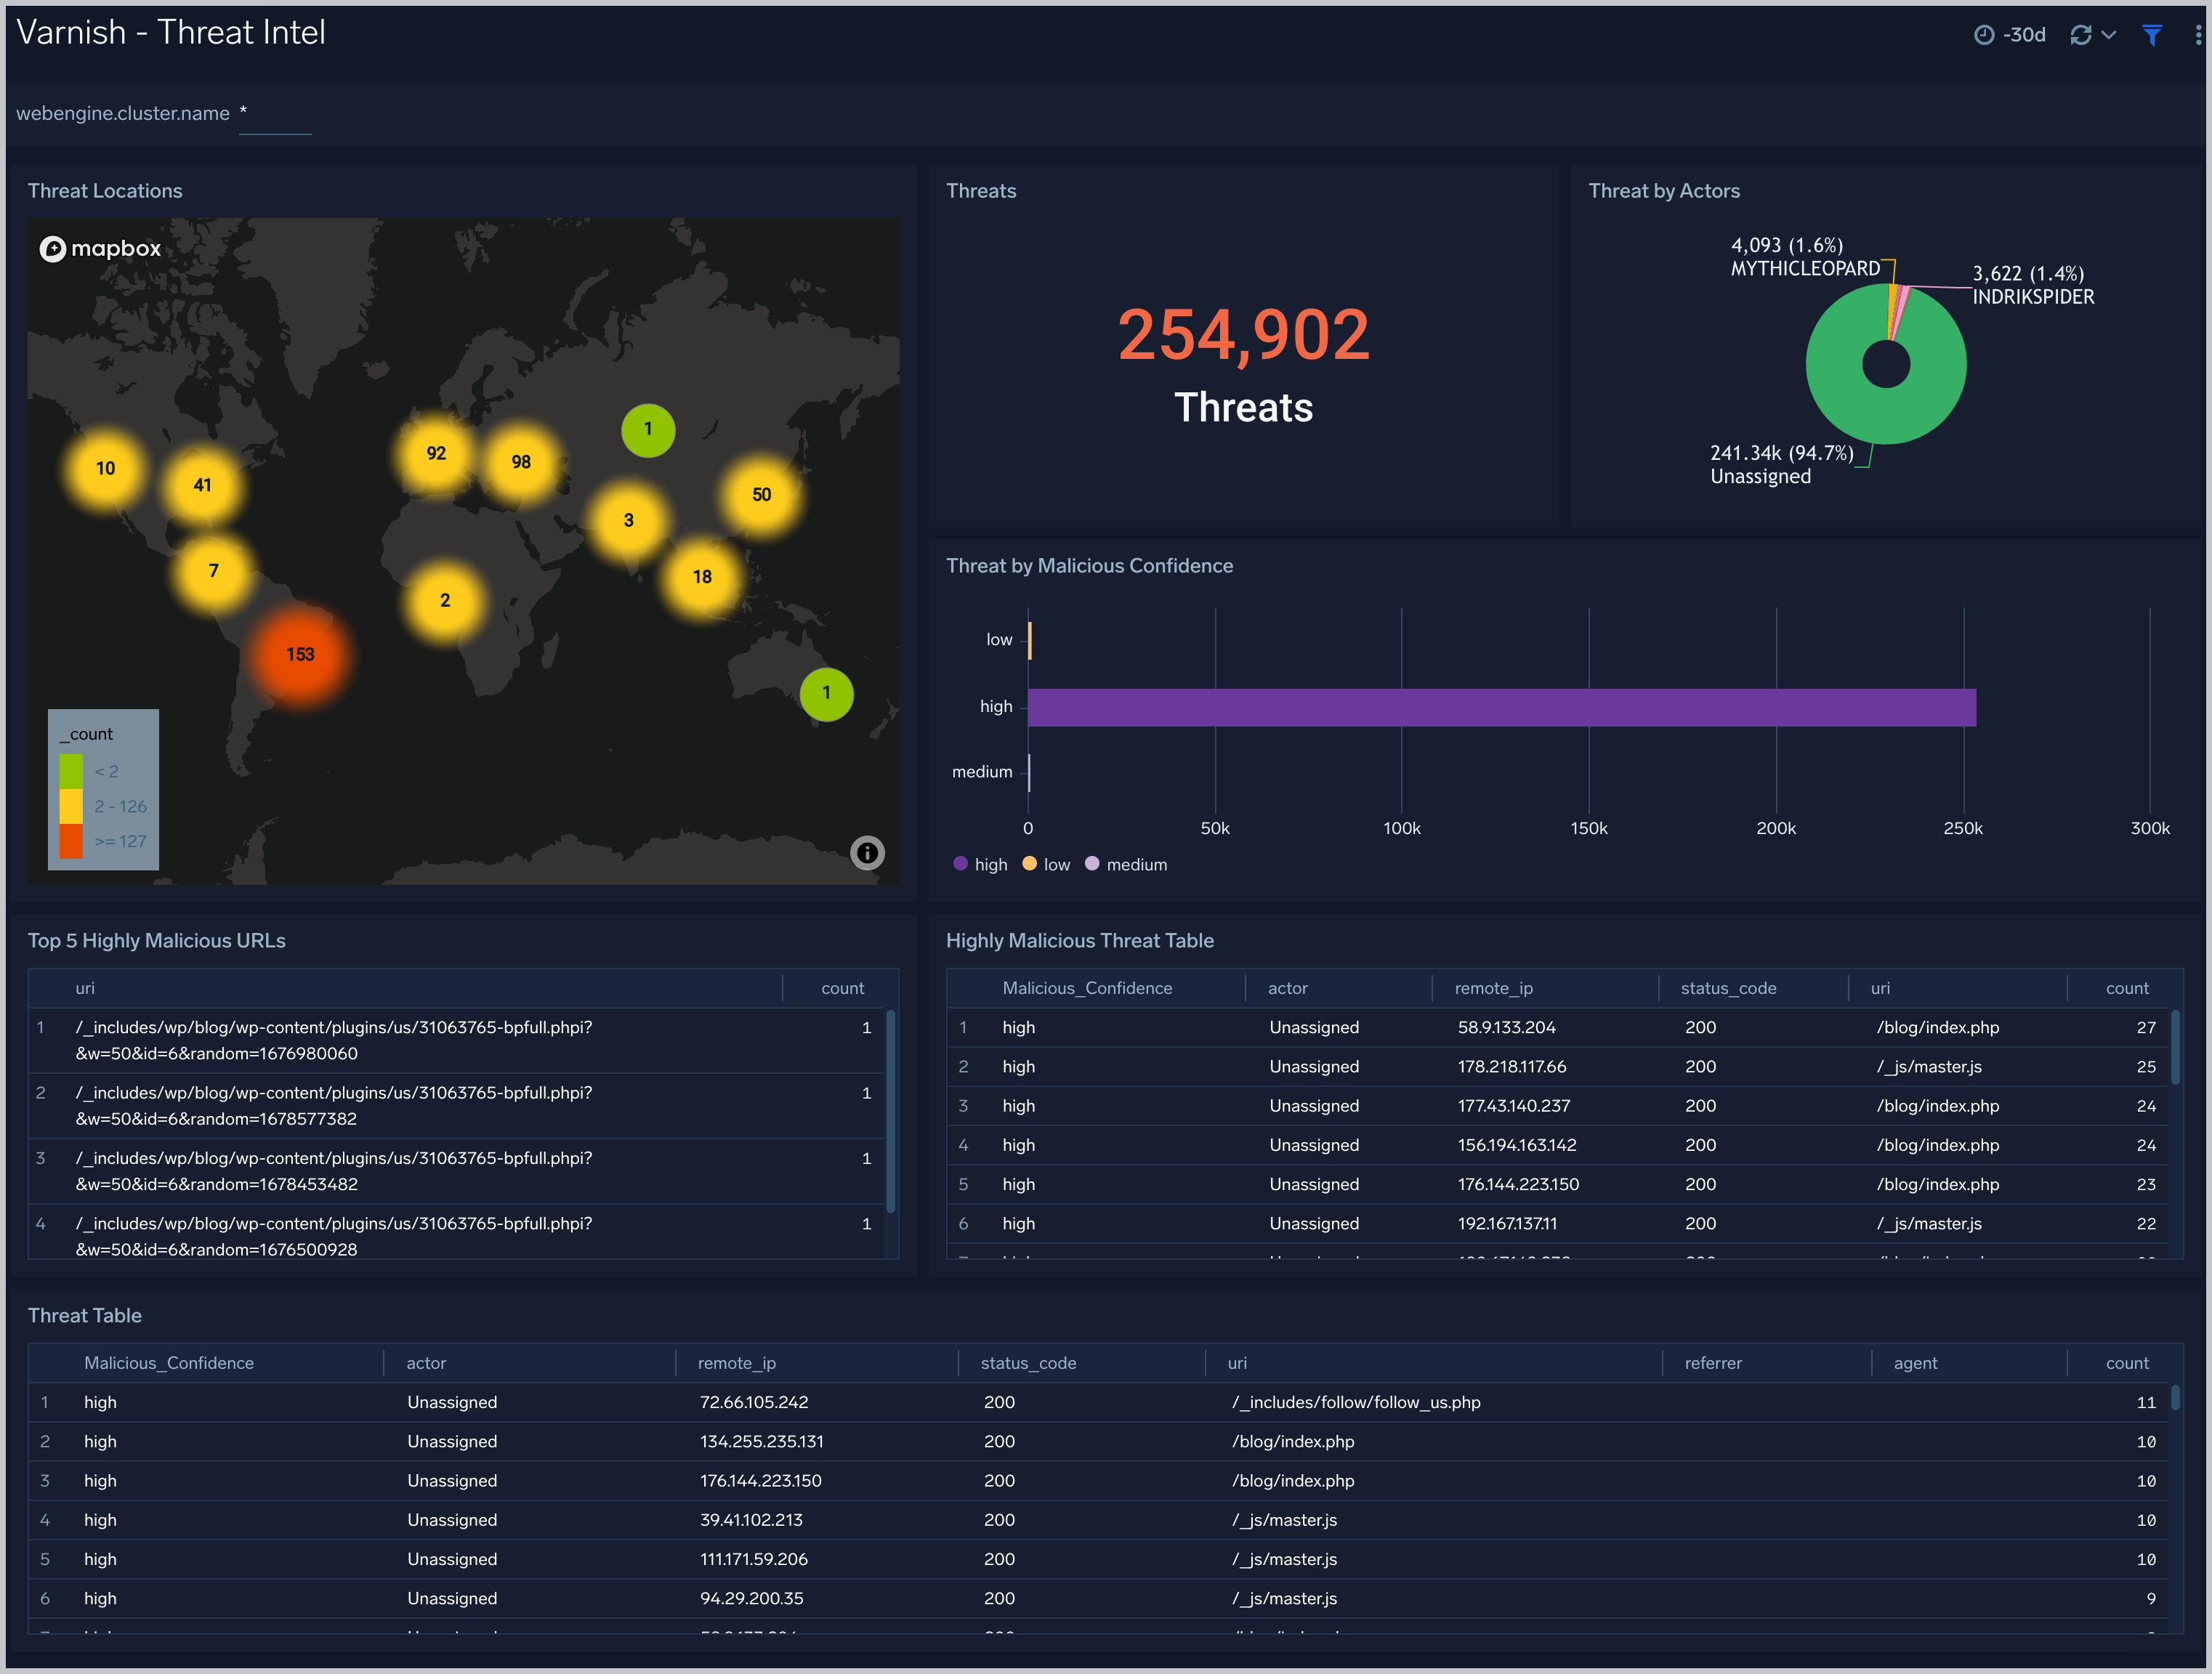Viewport: 2212px width, 1674px height.
Task: Click the URL row with random=1676980060
Action: 456,1040
